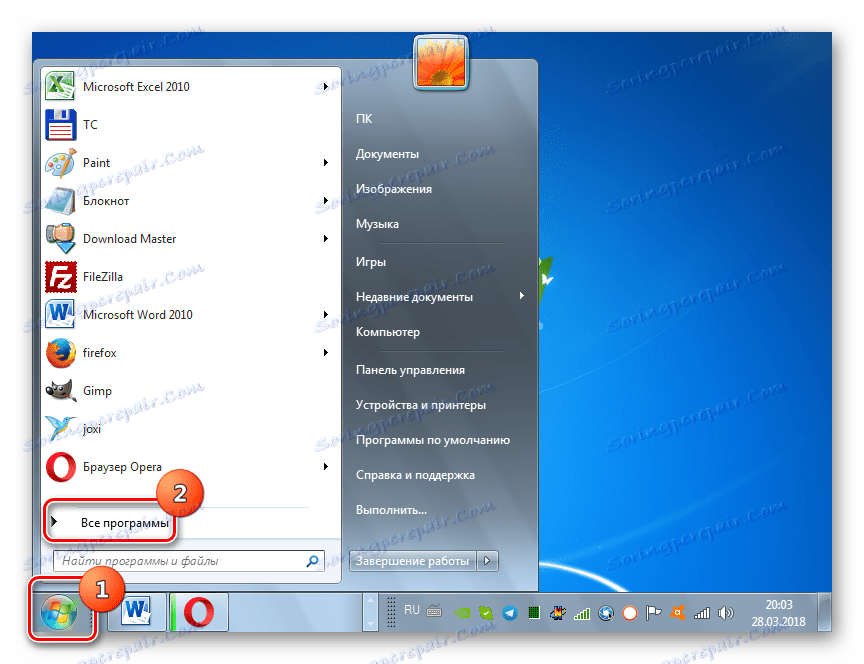Click the green checkmark shield tray icon
This screenshot has width=864, height=664.
(x=486, y=613)
